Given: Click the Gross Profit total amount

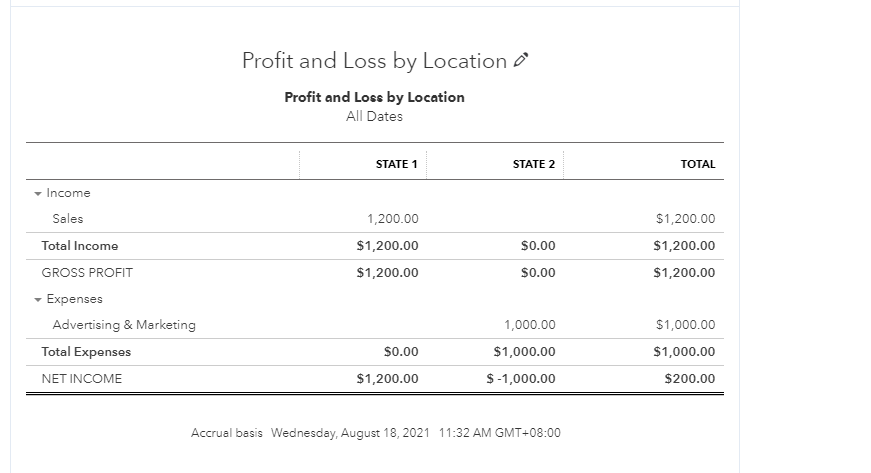Looking at the screenshot, I should coord(684,272).
